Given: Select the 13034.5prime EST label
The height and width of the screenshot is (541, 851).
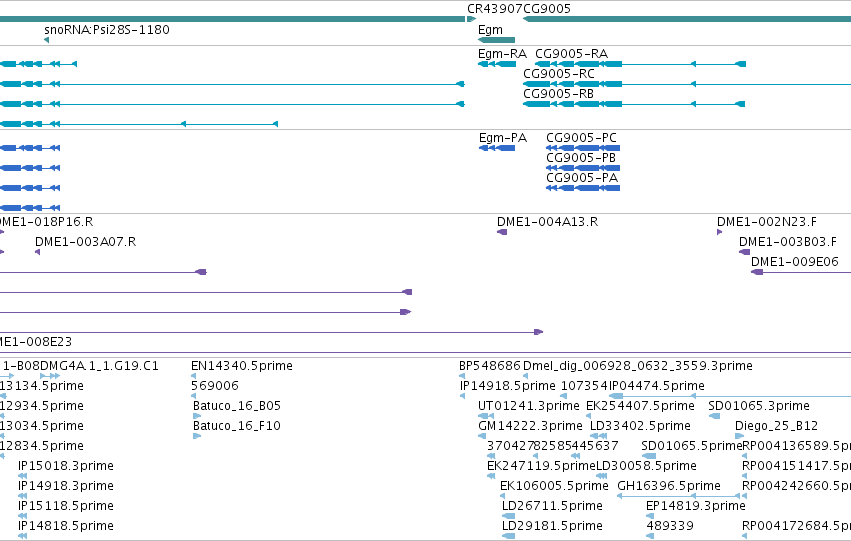Looking at the screenshot, I should point(42,427).
